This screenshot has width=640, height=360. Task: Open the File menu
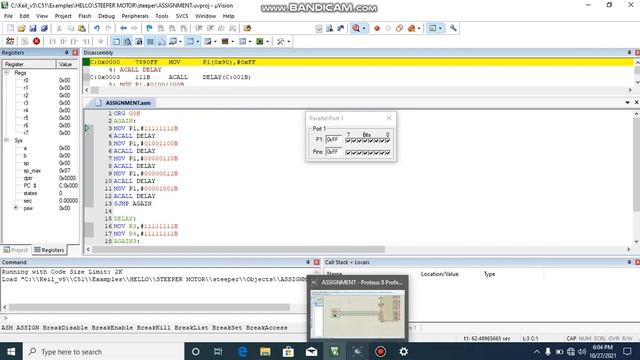coord(8,16)
